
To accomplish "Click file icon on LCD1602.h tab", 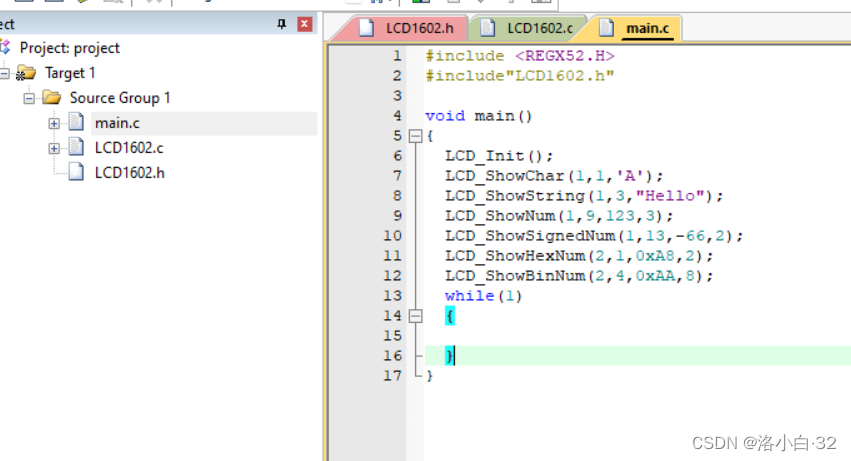I will (367, 28).
